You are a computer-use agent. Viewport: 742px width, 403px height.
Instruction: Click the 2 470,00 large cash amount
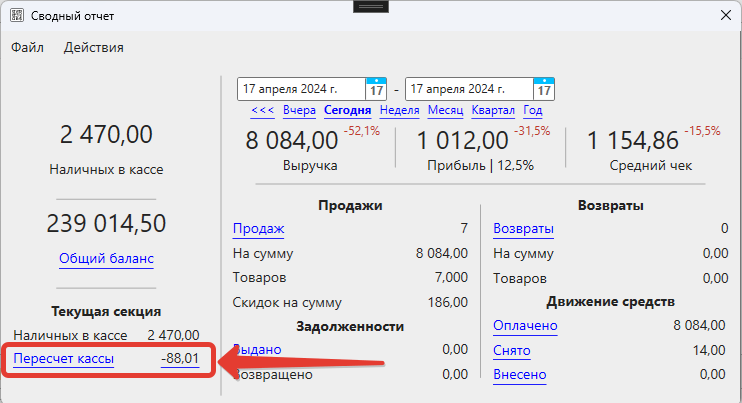coord(106,134)
